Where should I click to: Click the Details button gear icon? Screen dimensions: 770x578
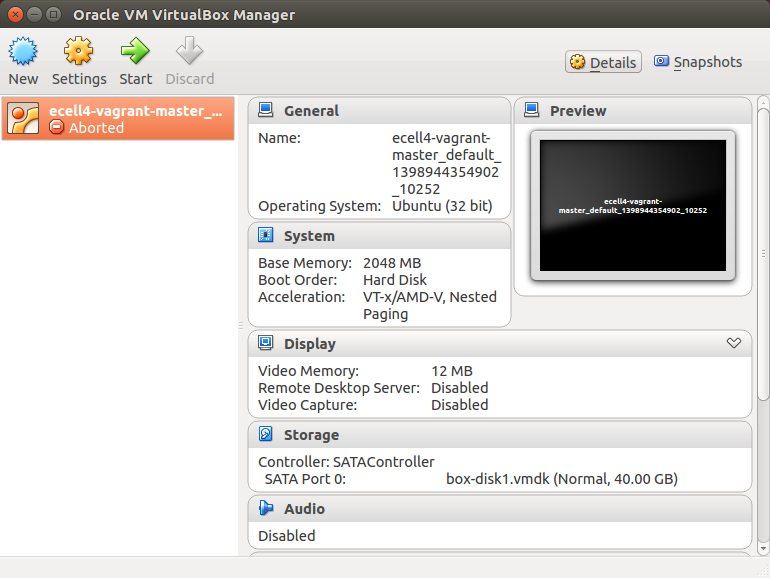pos(578,62)
